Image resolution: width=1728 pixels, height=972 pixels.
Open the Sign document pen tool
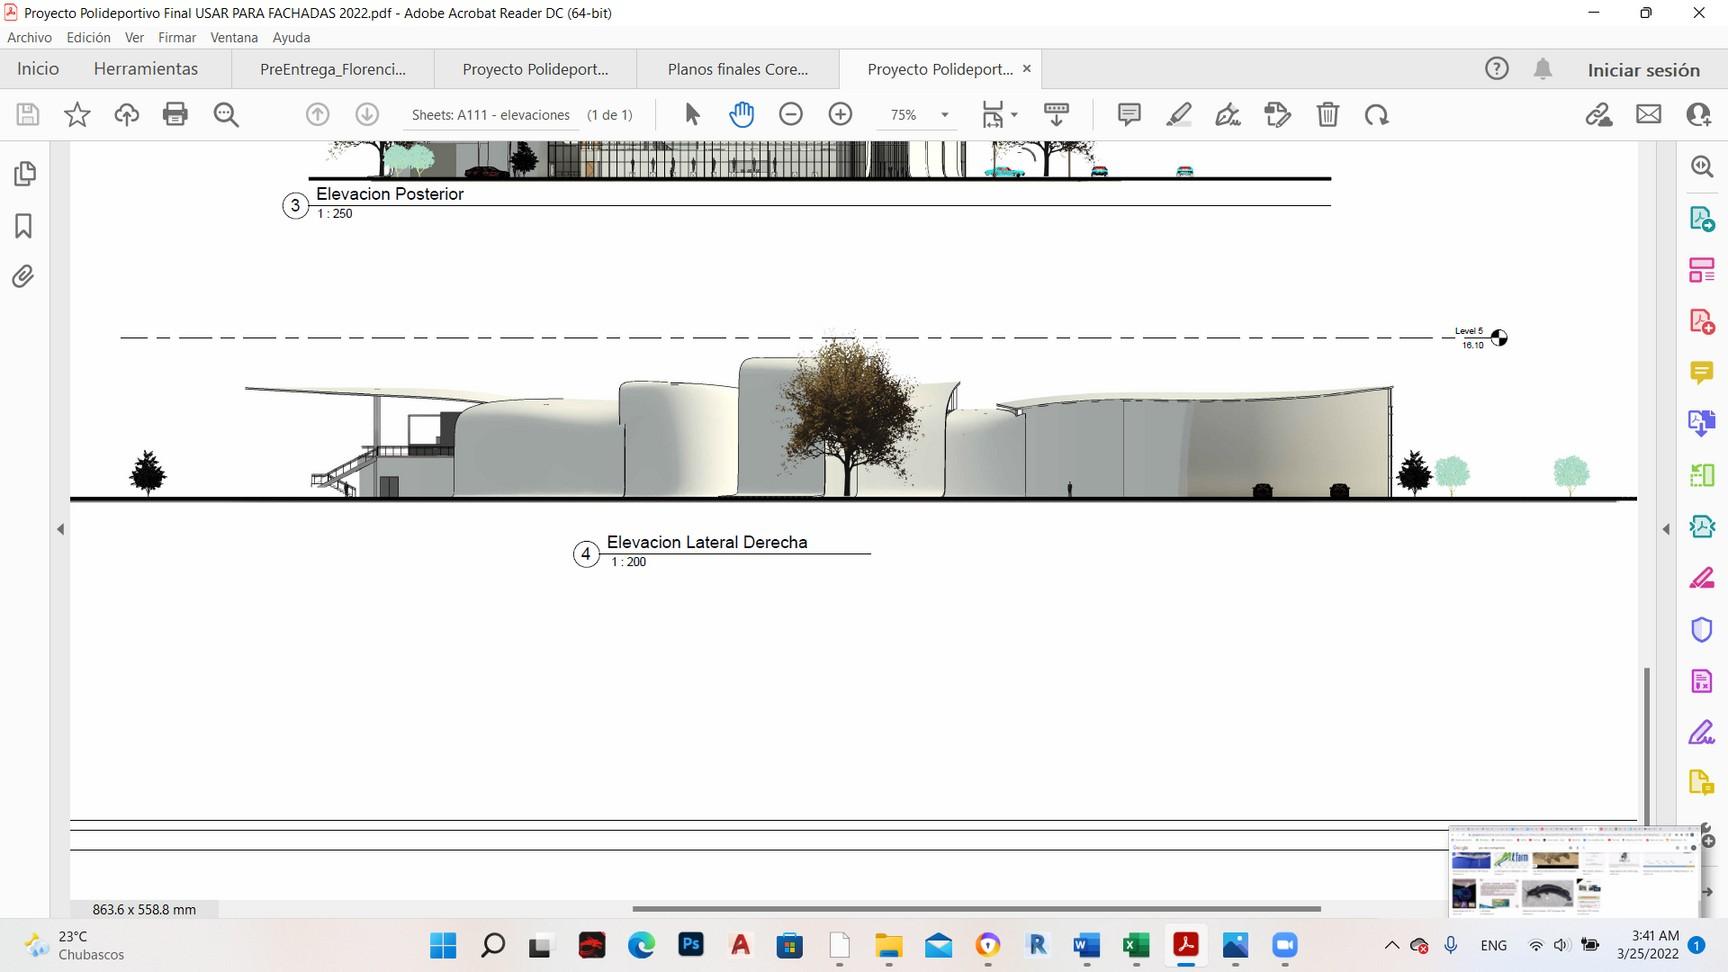(1228, 115)
